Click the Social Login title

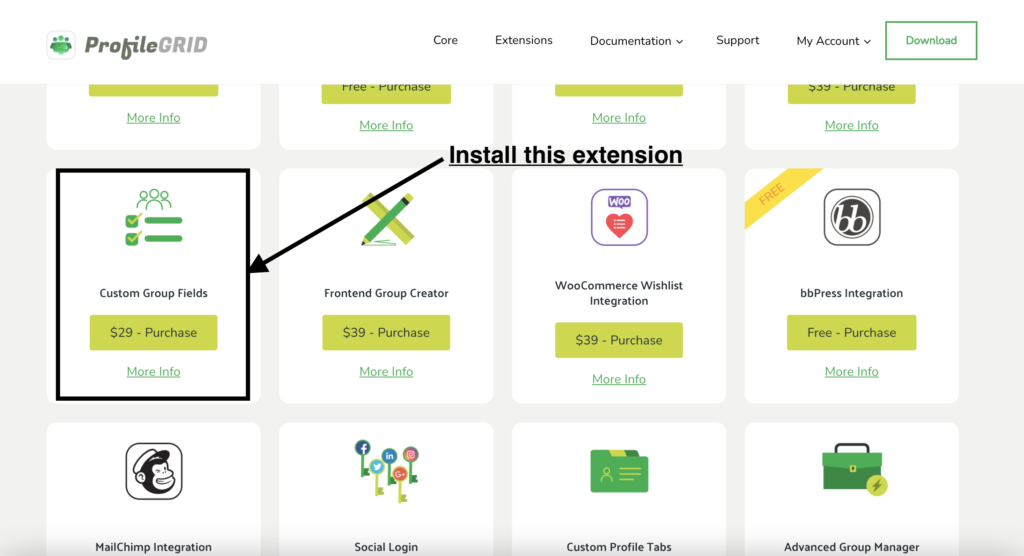(x=386, y=547)
